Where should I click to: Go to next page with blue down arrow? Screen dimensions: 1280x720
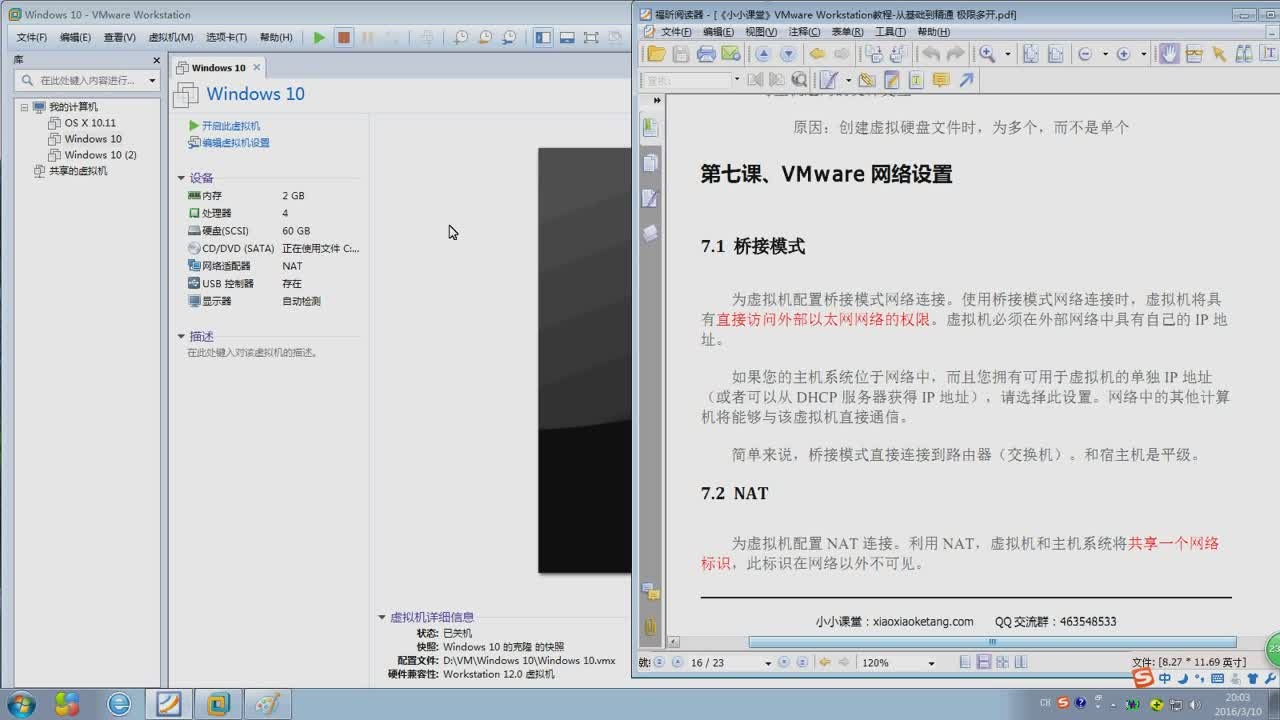788,54
